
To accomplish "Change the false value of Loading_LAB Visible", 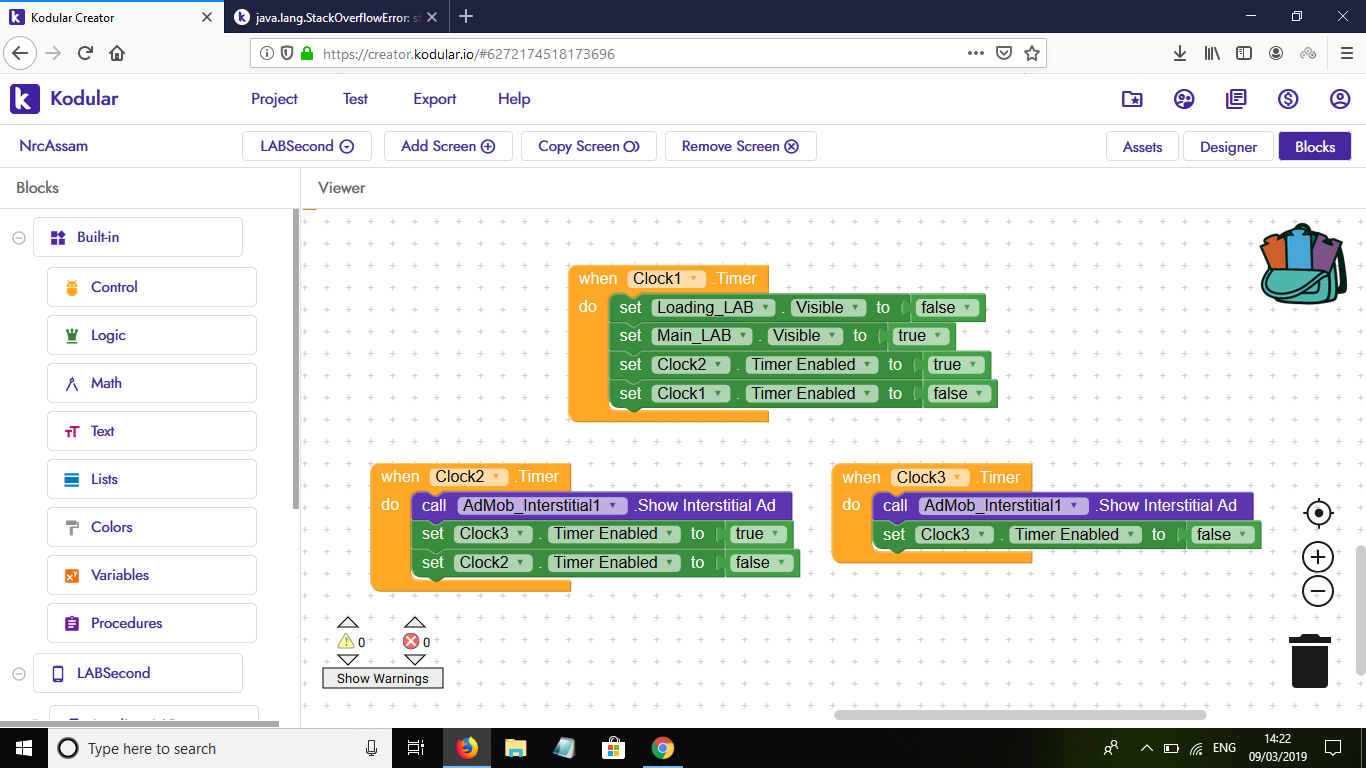I will coord(943,308).
